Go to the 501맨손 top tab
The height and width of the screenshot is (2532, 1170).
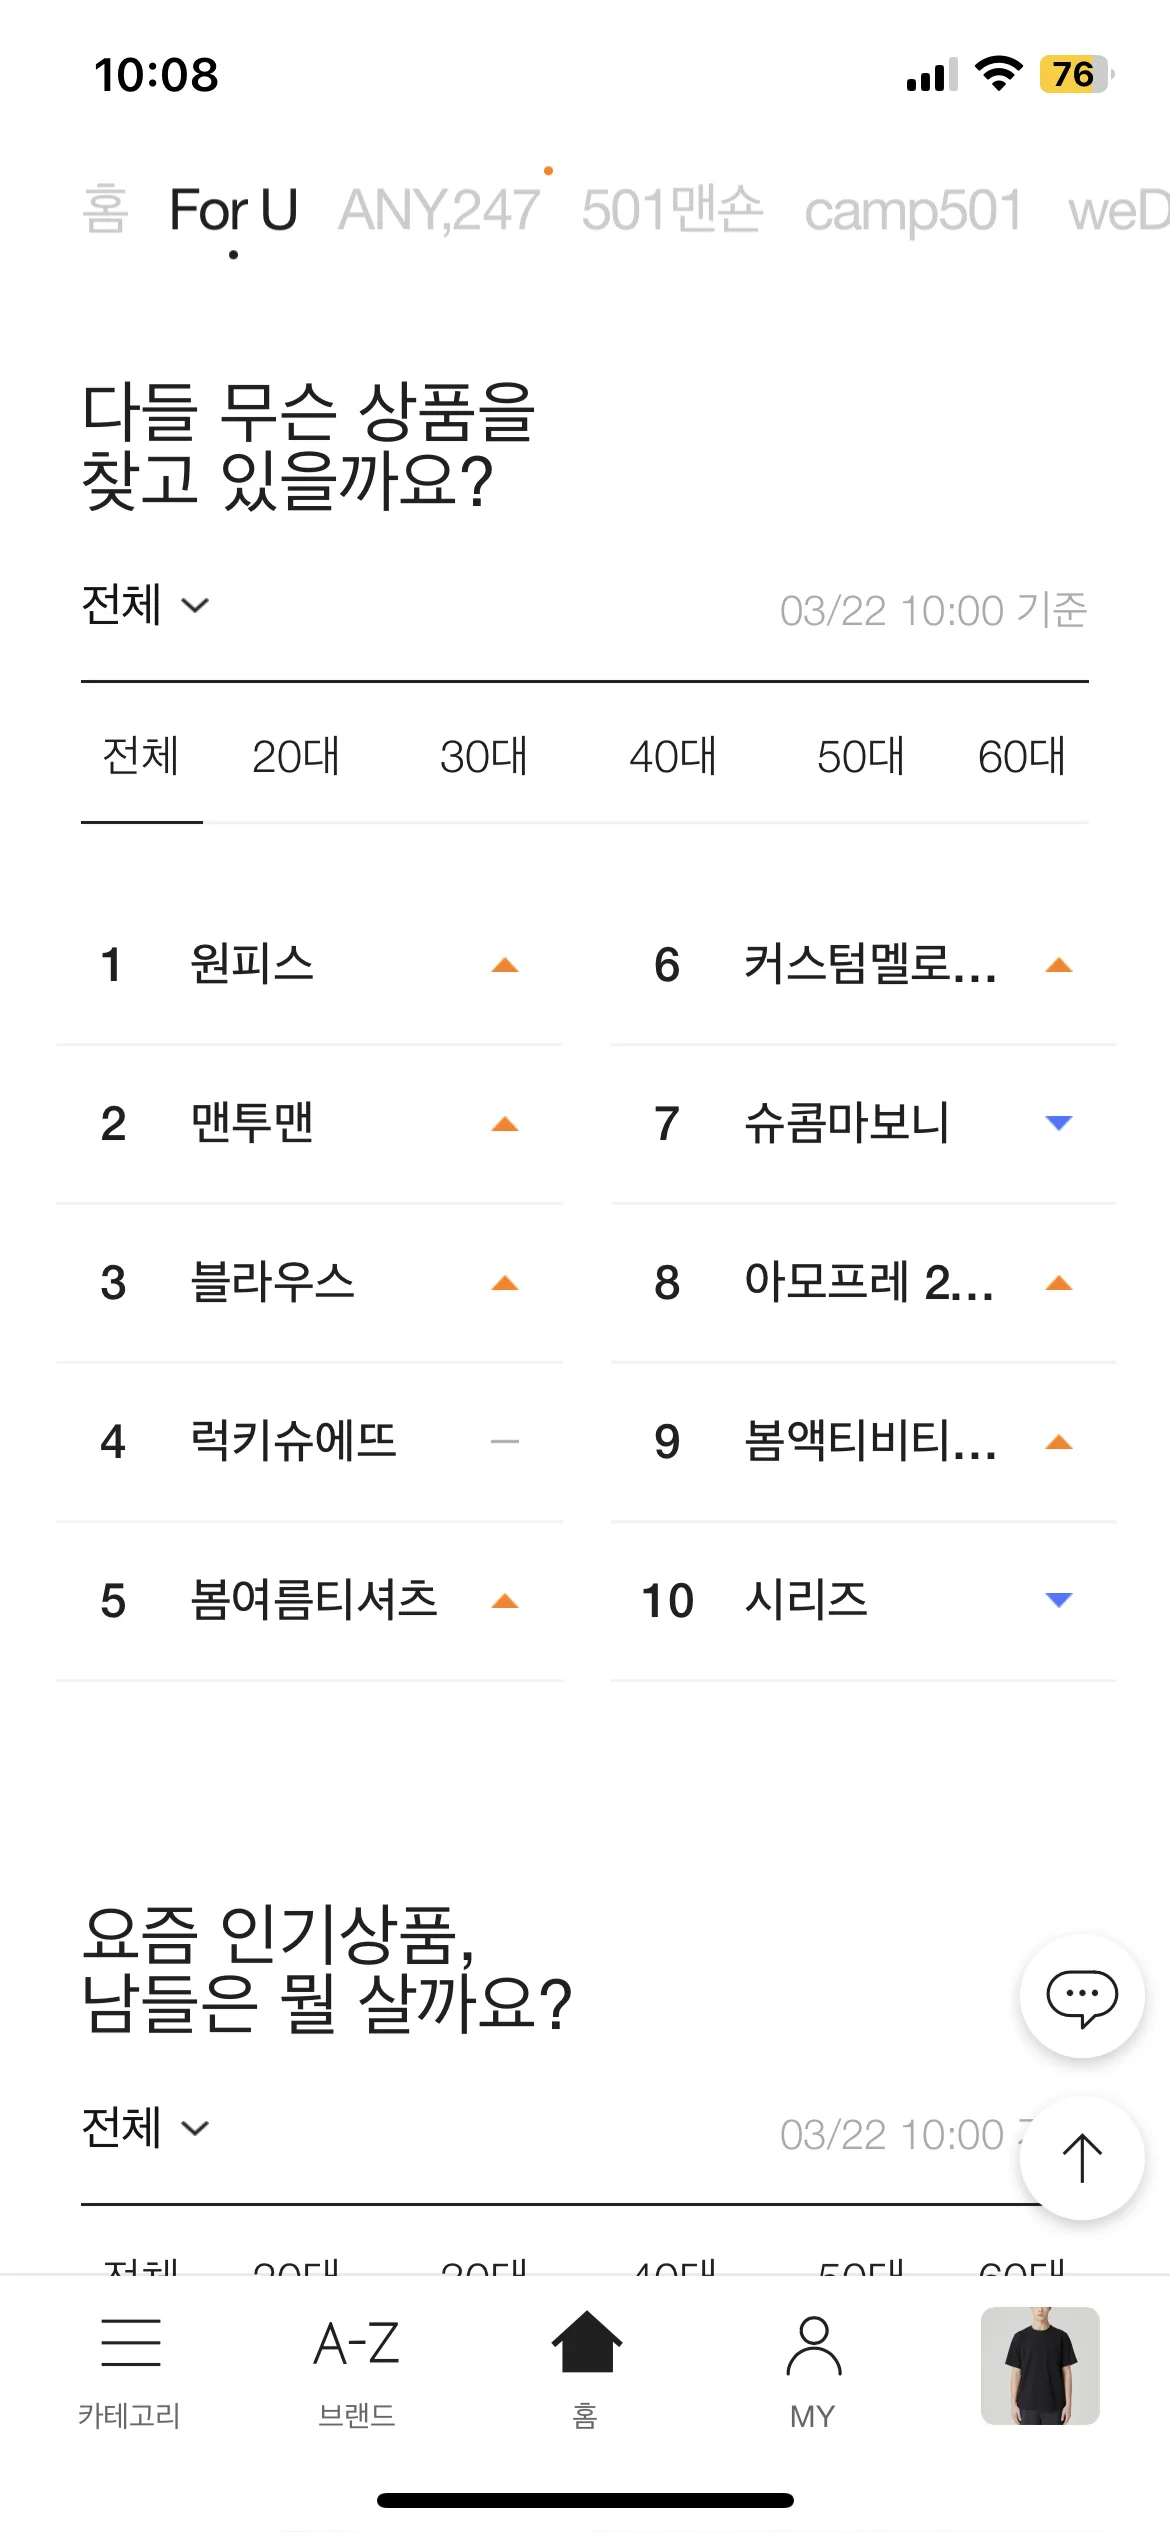pos(672,210)
